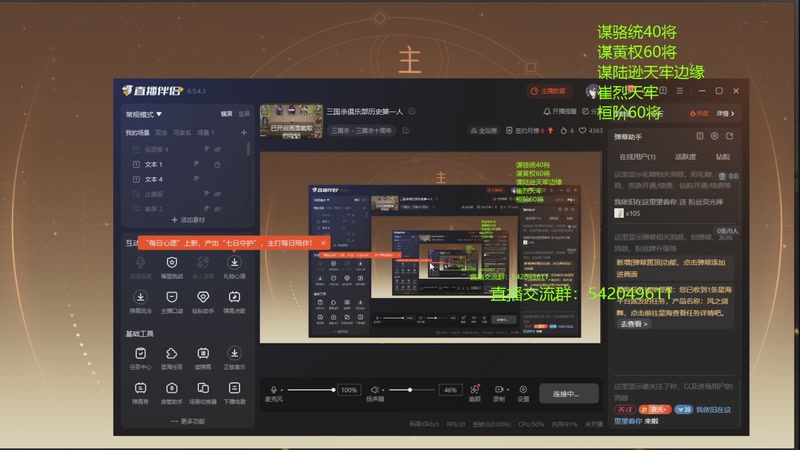Click the speaker 46% value field
The width and height of the screenshot is (800, 450).
(450, 390)
